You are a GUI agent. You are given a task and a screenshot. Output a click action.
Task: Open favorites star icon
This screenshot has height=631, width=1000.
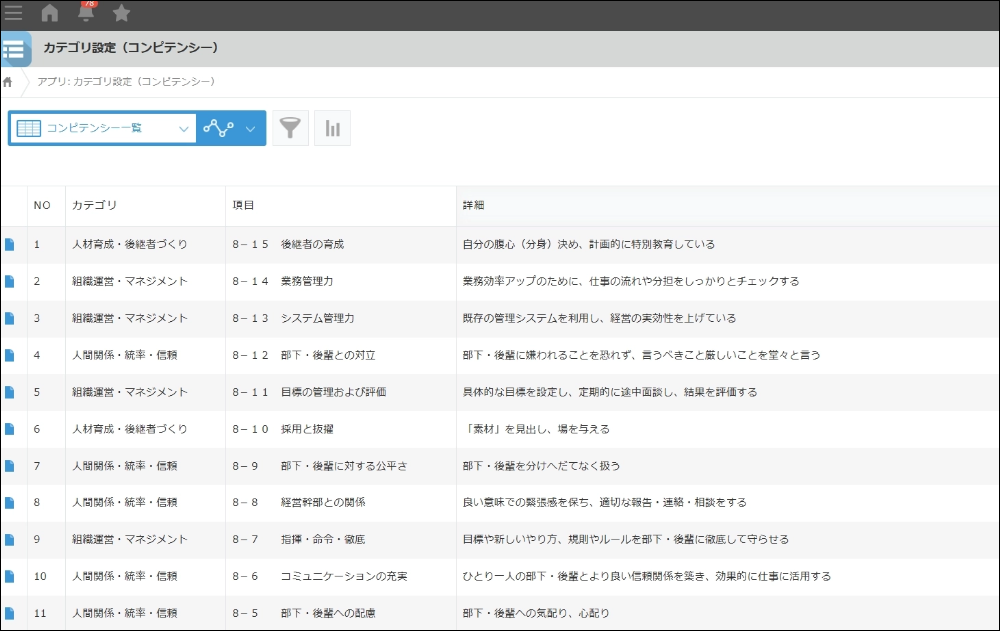[x=121, y=13]
